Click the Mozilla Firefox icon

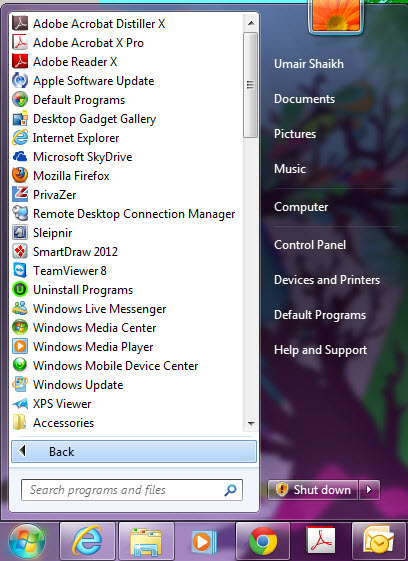click(20, 176)
